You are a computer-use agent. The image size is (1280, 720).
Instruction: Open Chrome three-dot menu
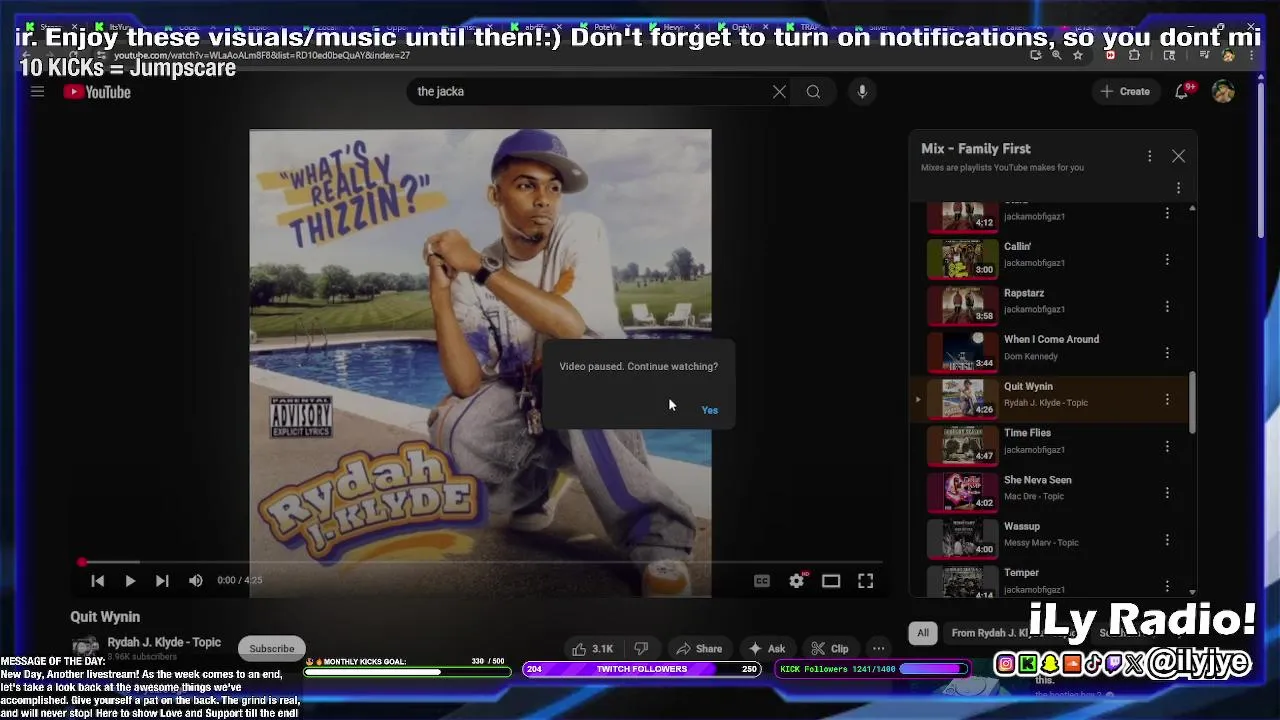(x=1252, y=56)
